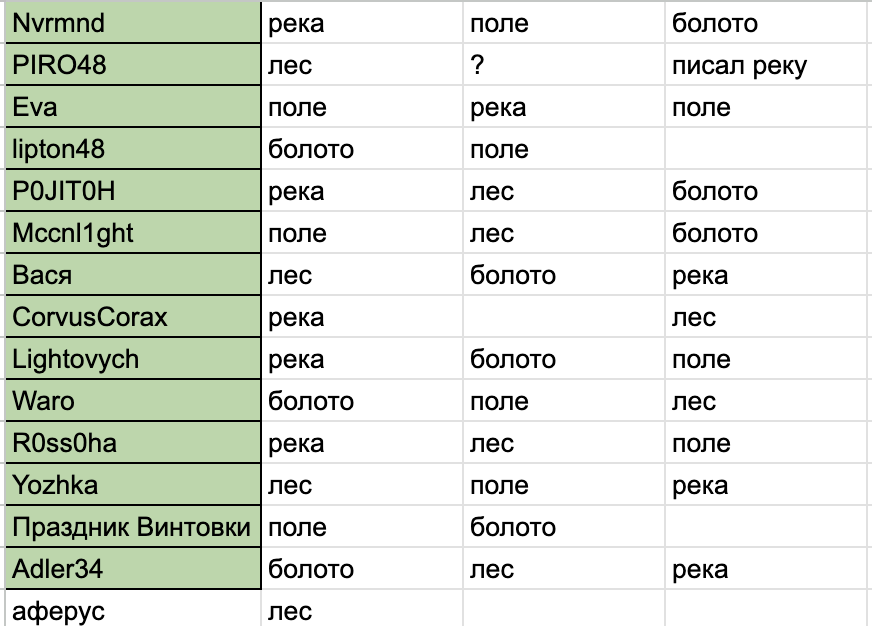The height and width of the screenshot is (626, 872).
Task: Click the question mark cell in PIRO48 row
Action: (563, 65)
